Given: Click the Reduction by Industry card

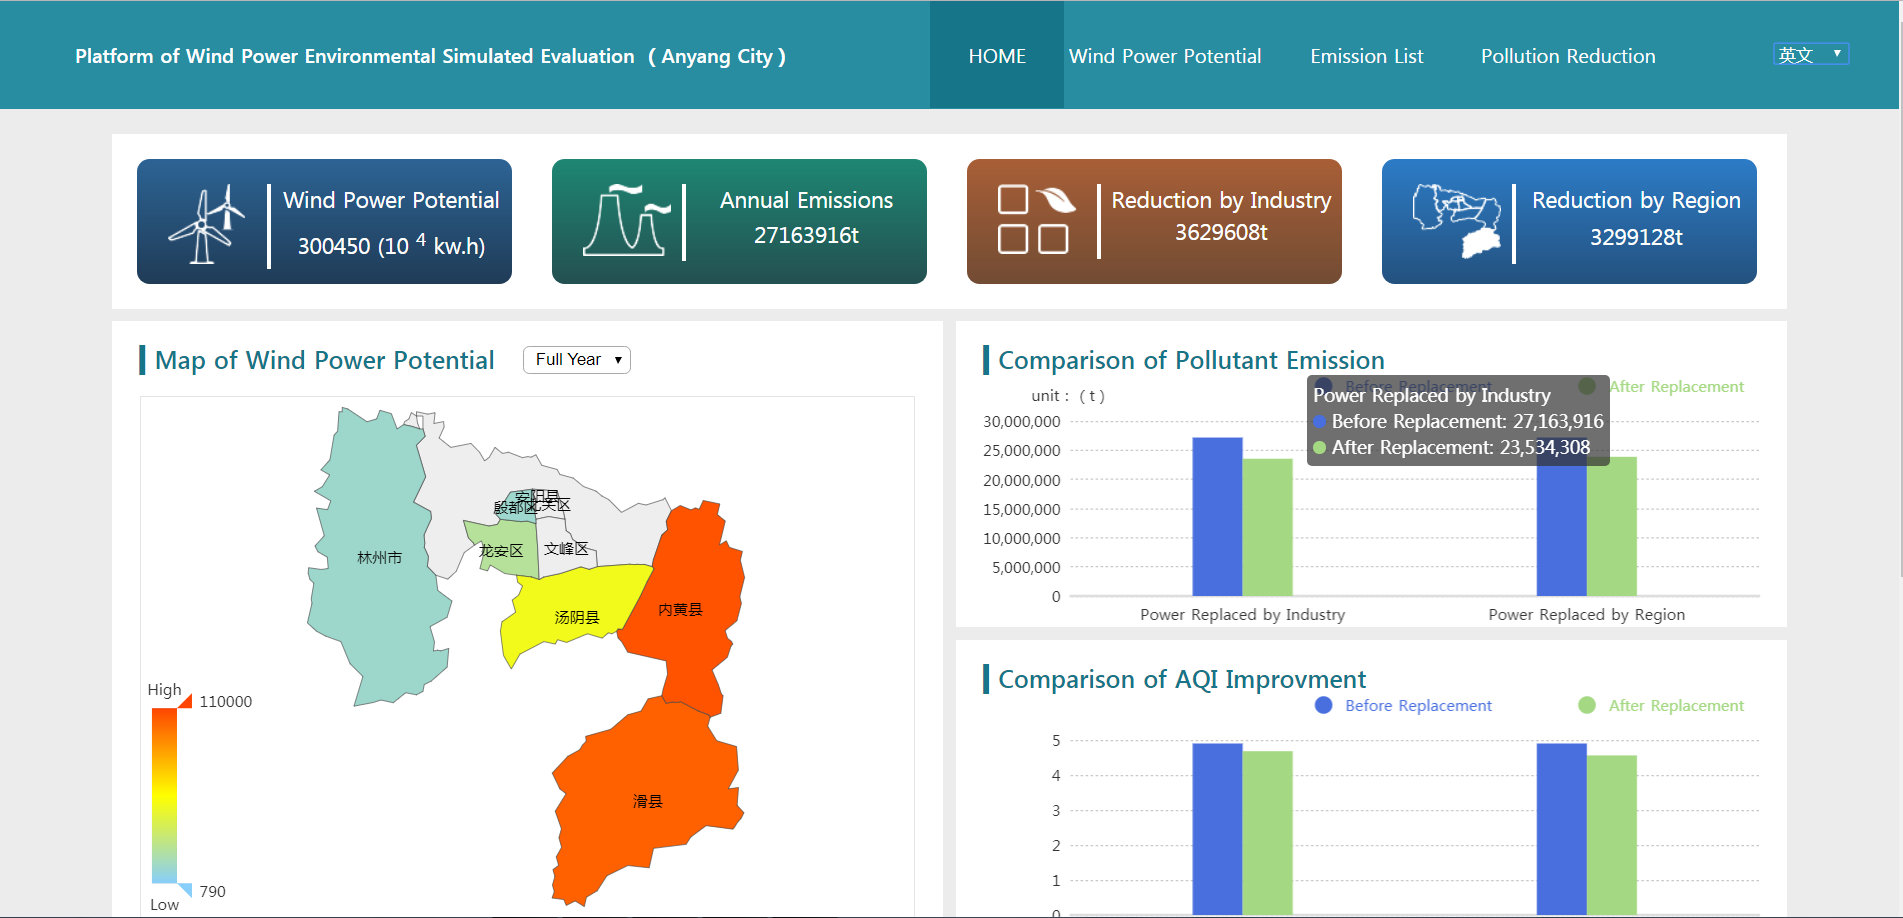Looking at the screenshot, I should (1154, 221).
